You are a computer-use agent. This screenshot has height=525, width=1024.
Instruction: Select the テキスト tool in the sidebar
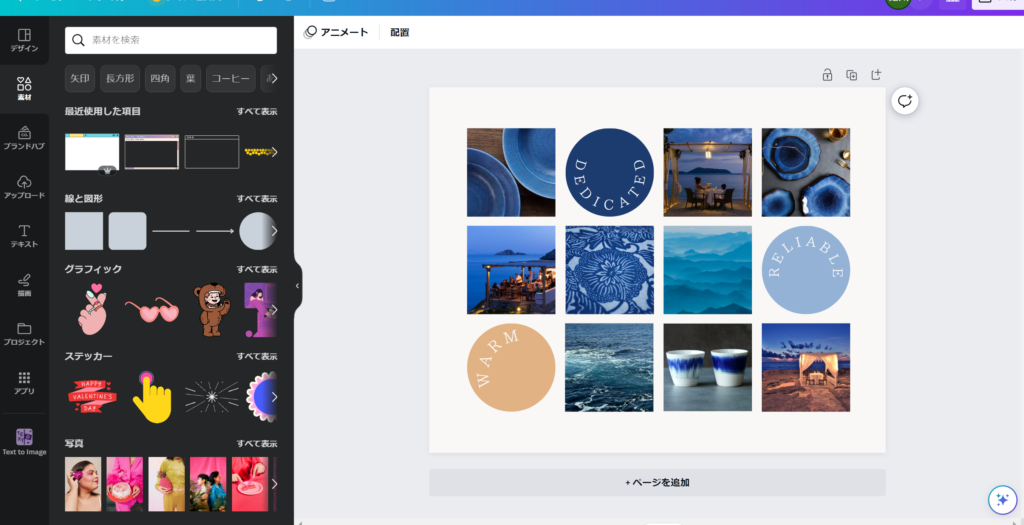[x=24, y=235]
